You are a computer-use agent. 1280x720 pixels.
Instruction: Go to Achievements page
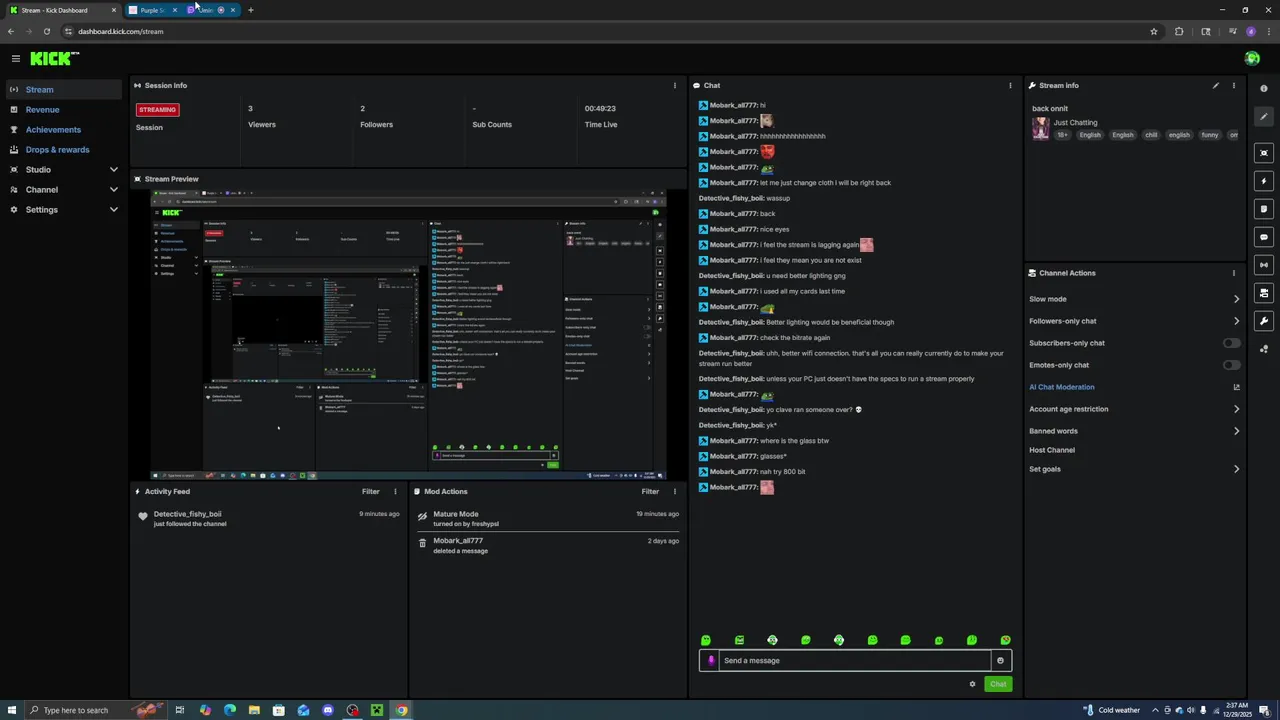click(x=53, y=130)
